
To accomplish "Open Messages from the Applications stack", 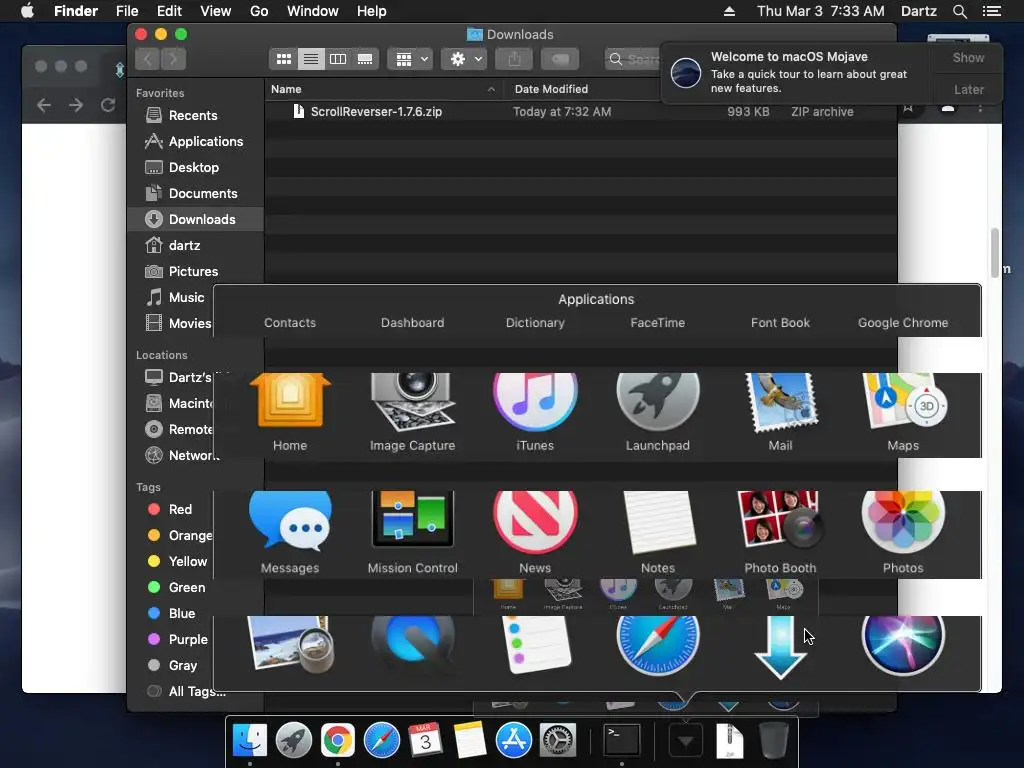I will tap(290, 522).
